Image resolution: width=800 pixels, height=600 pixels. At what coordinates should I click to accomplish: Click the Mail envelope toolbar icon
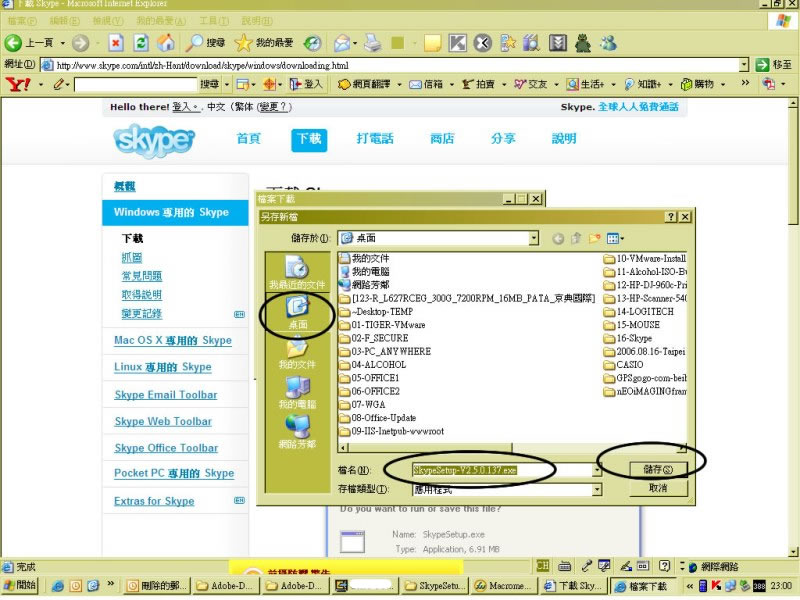[342, 43]
